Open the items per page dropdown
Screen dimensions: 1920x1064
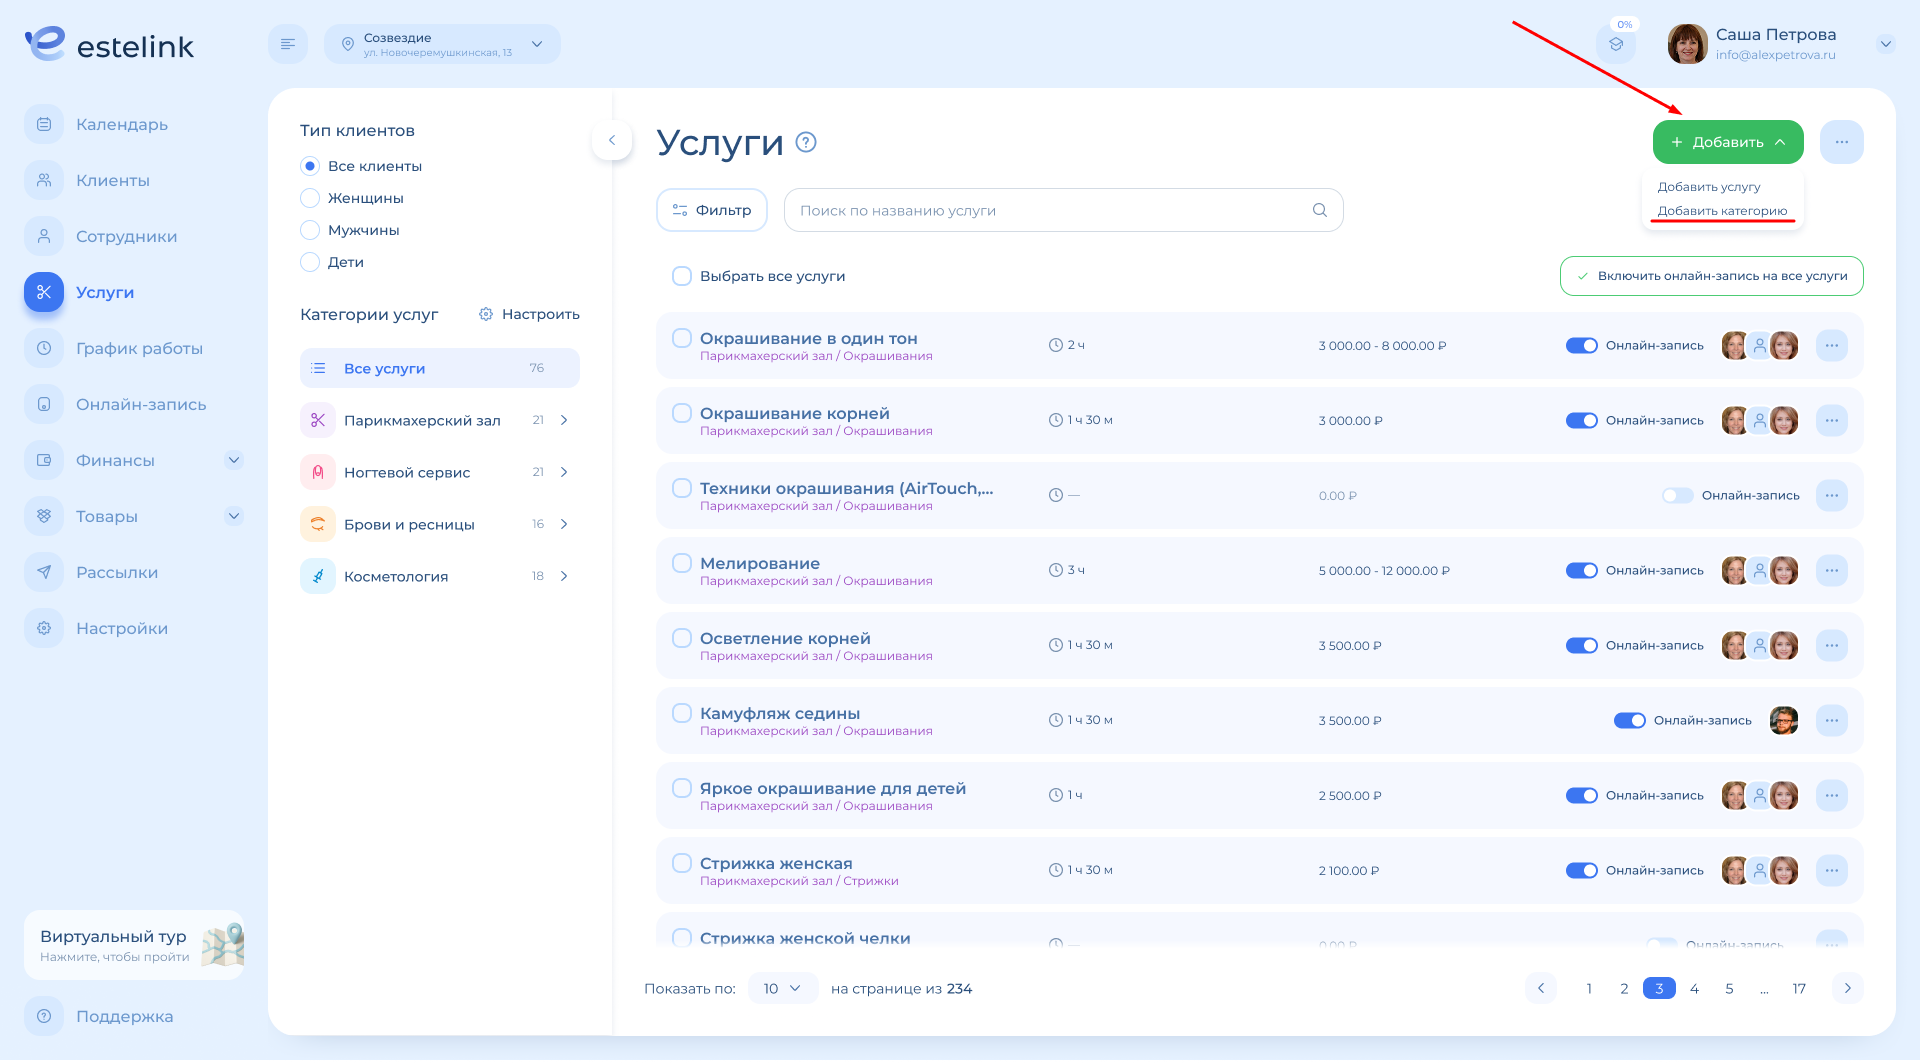pyautogui.click(x=782, y=988)
